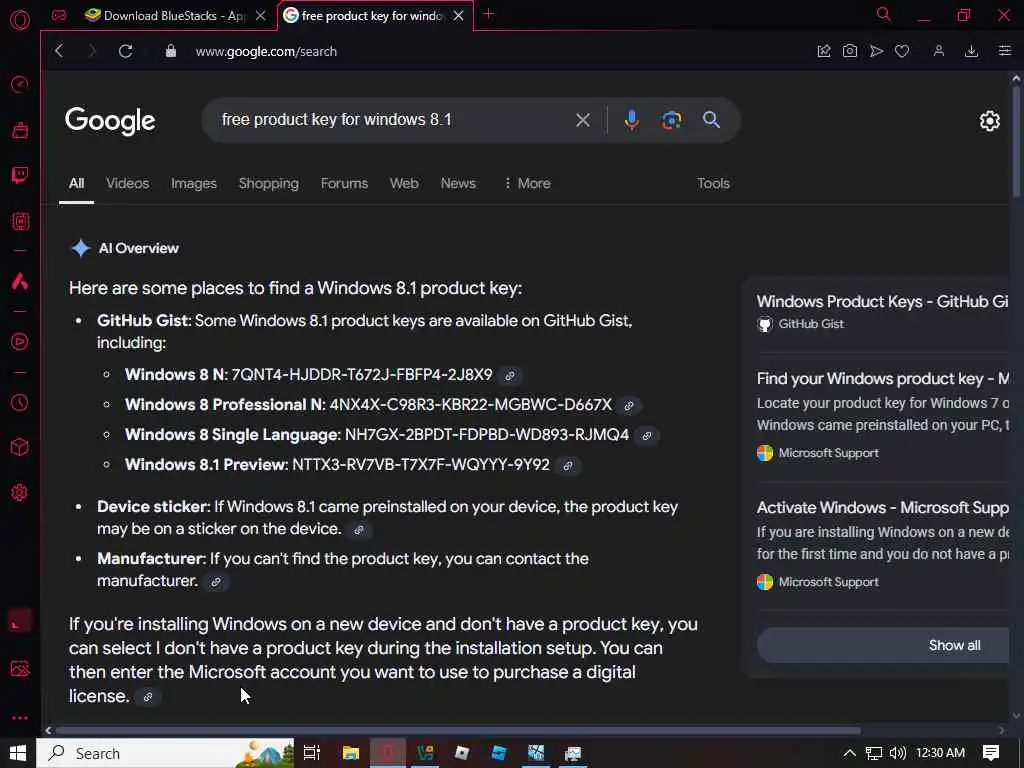Open taskbar volume control
The height and width of the screenshot is (768, 1024).
(x=897, y=753)
